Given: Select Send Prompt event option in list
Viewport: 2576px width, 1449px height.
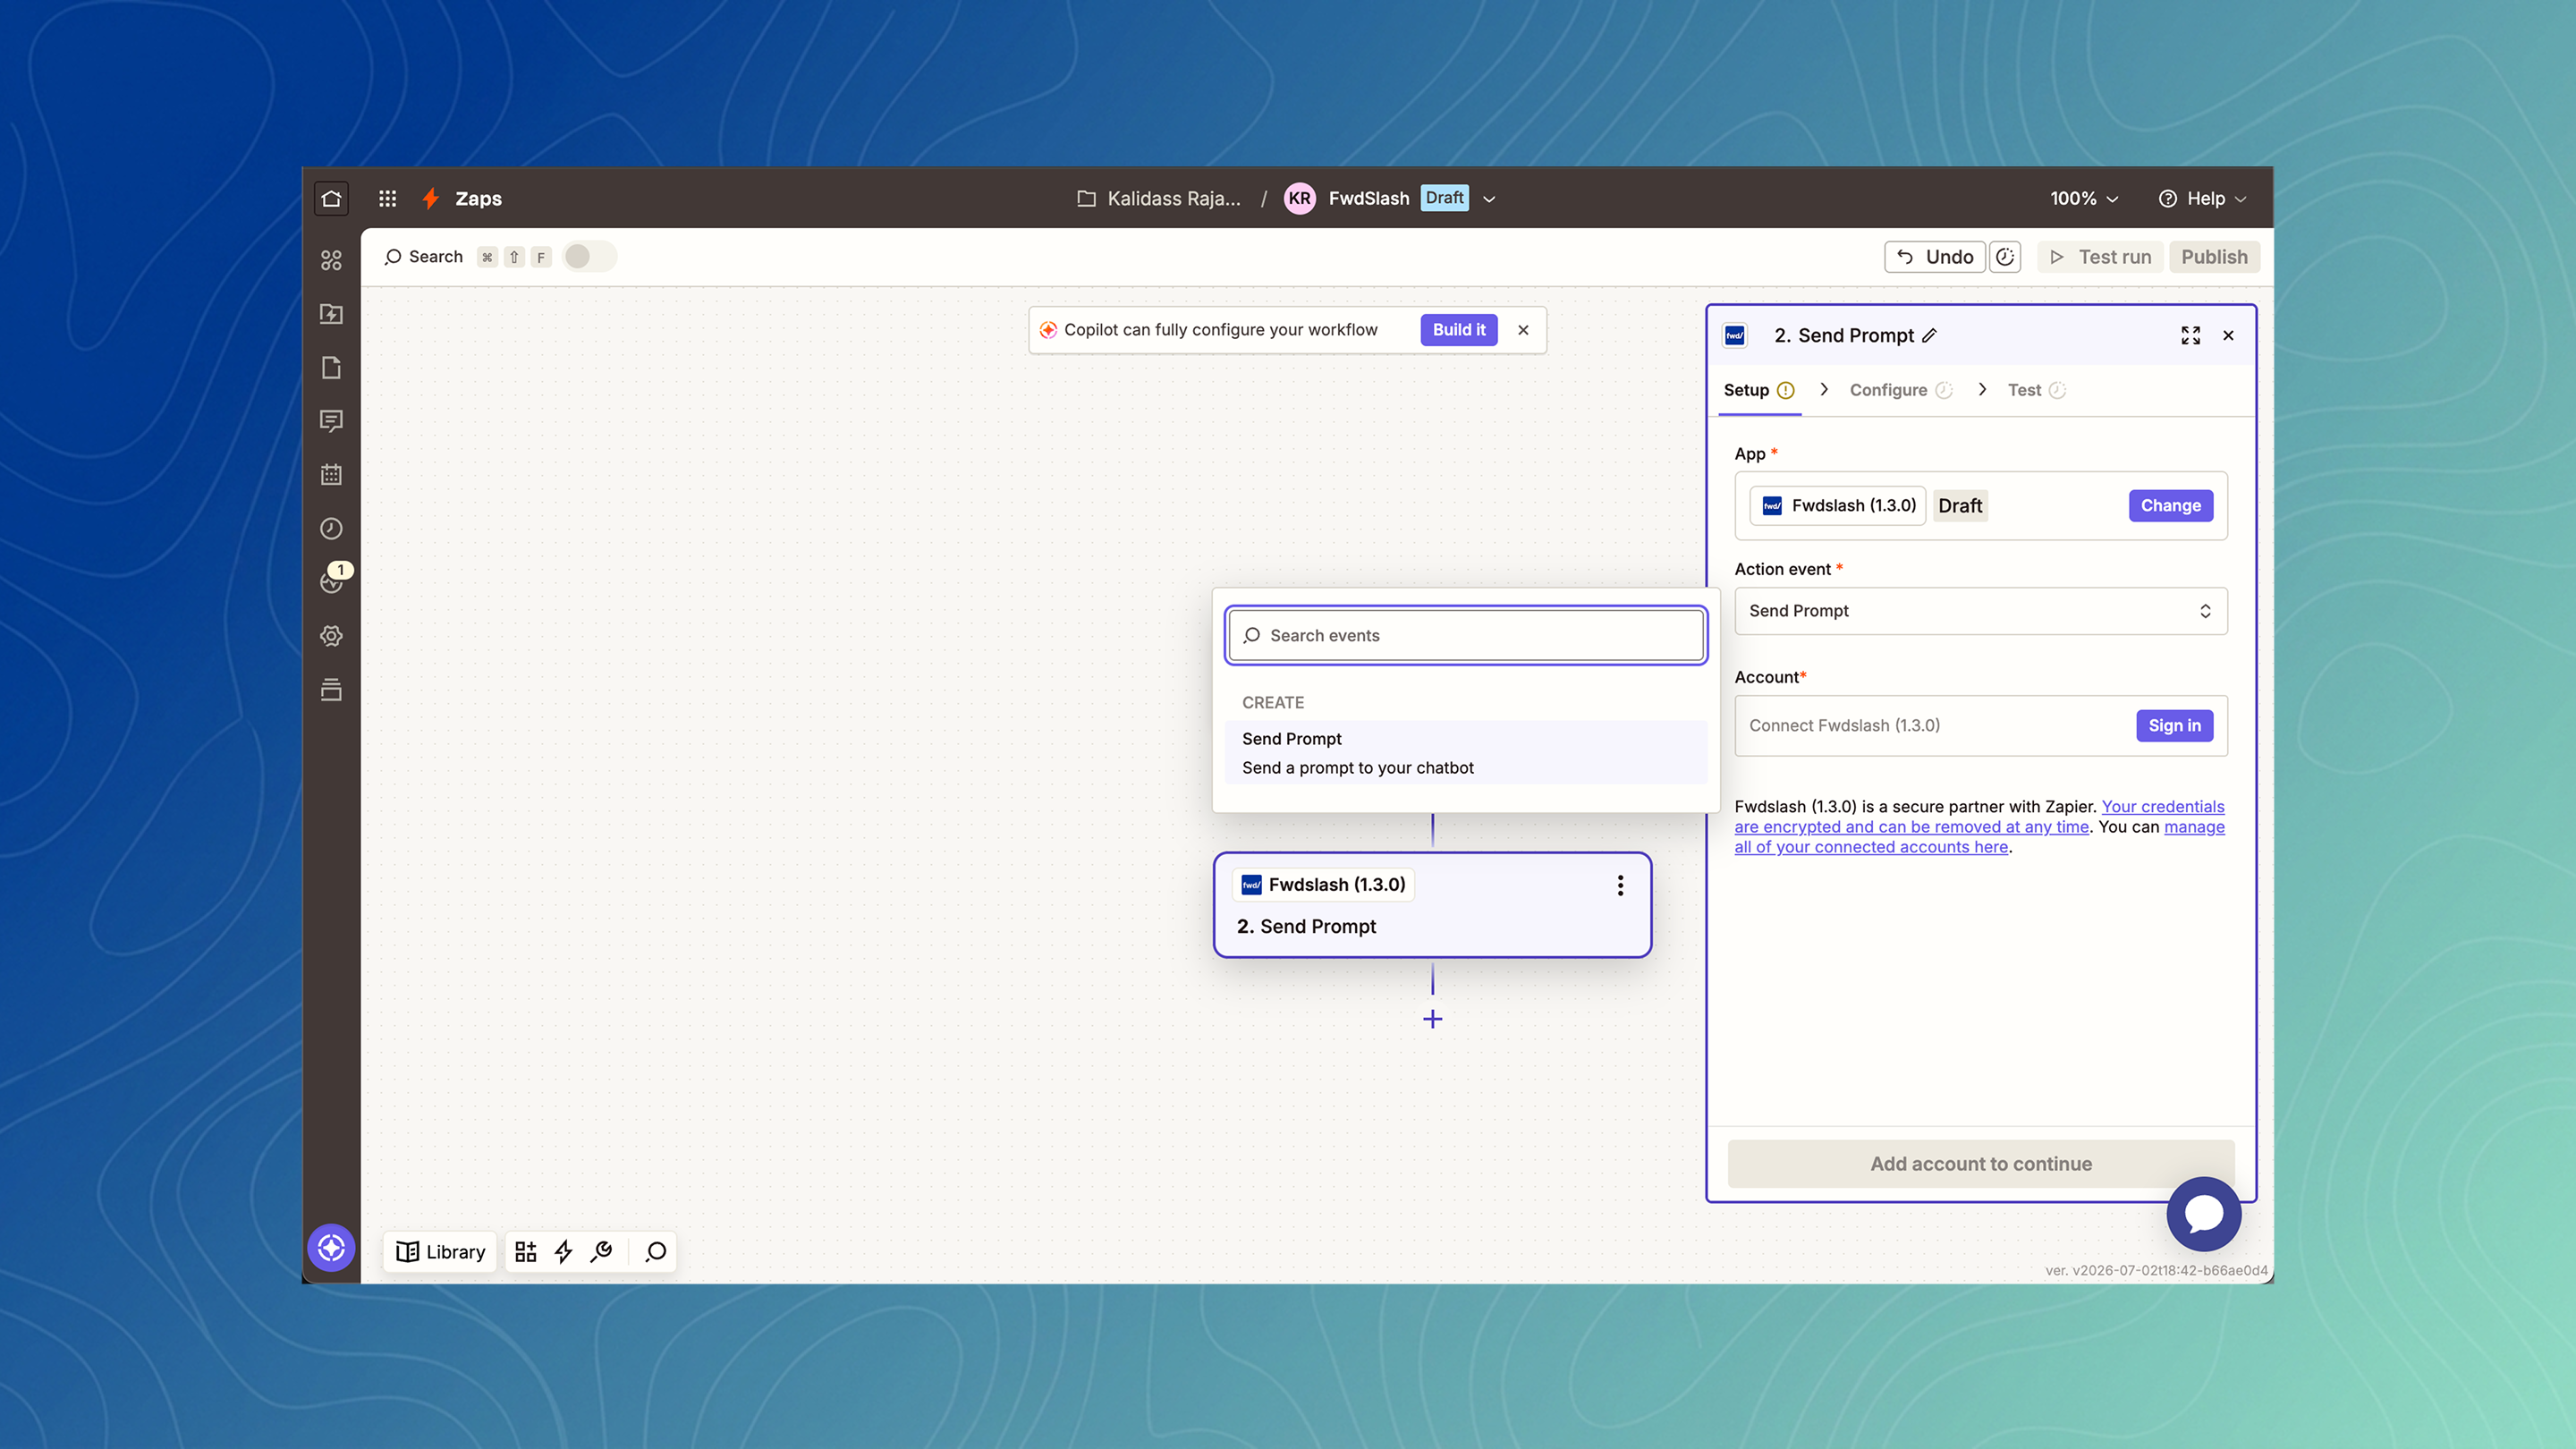Looking at the screenshot, I should [x=1466, y=753].
